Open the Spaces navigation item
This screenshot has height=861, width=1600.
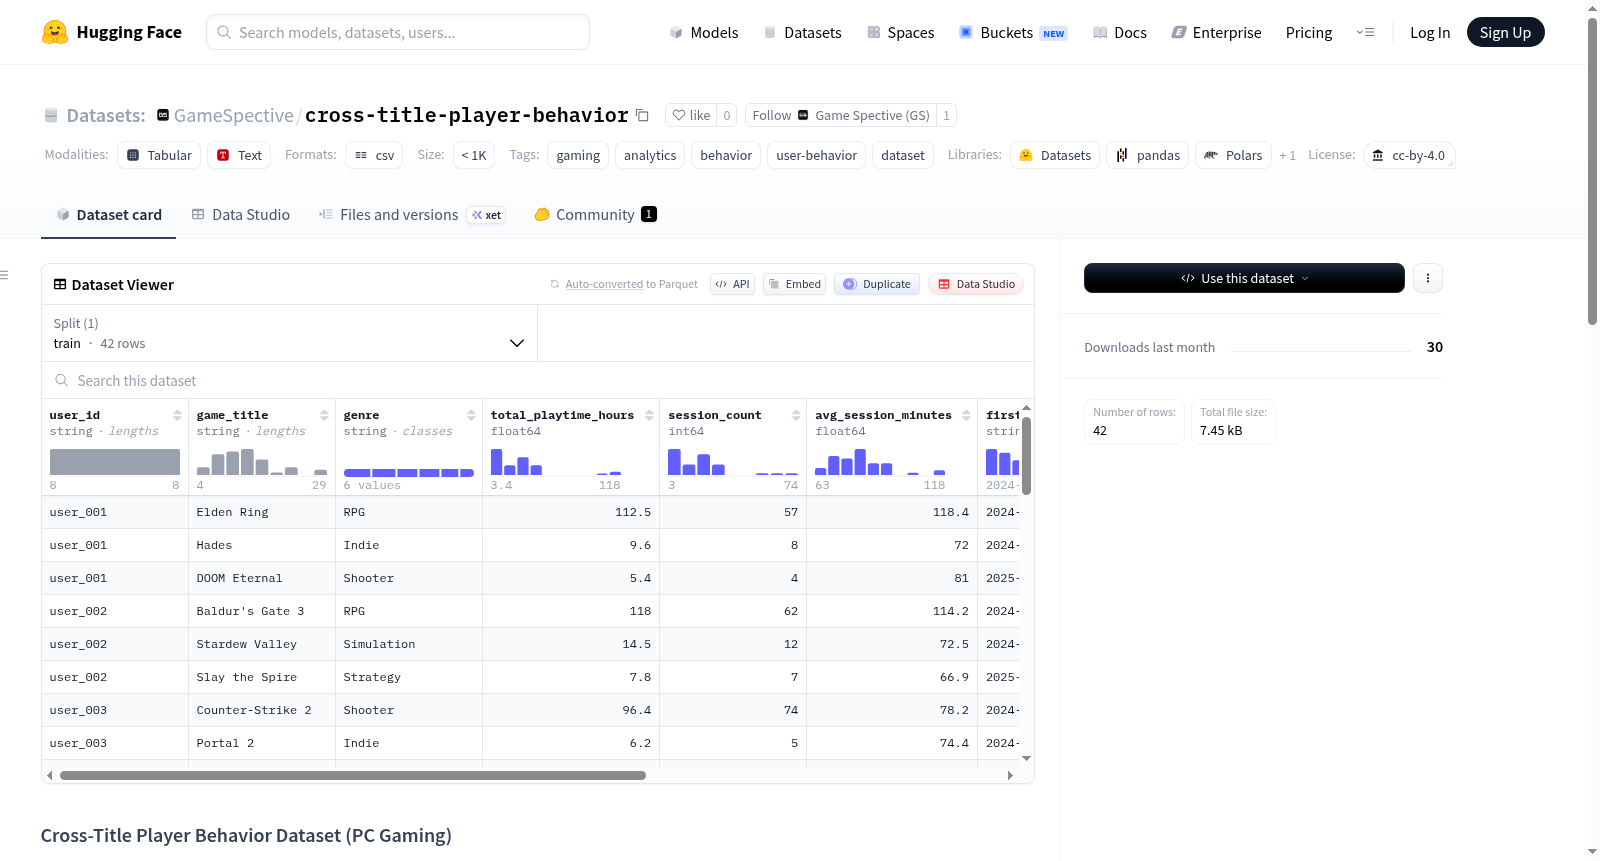coord(901,32)
